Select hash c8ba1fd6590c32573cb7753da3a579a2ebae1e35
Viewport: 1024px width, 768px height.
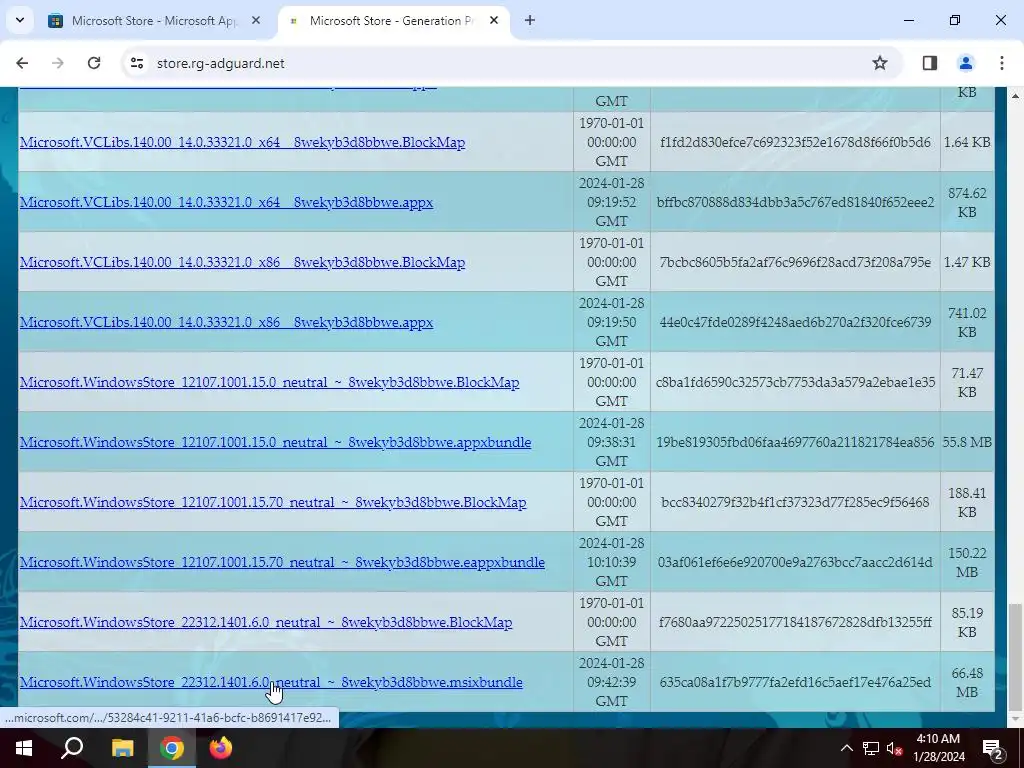click(x=795, y=383)
